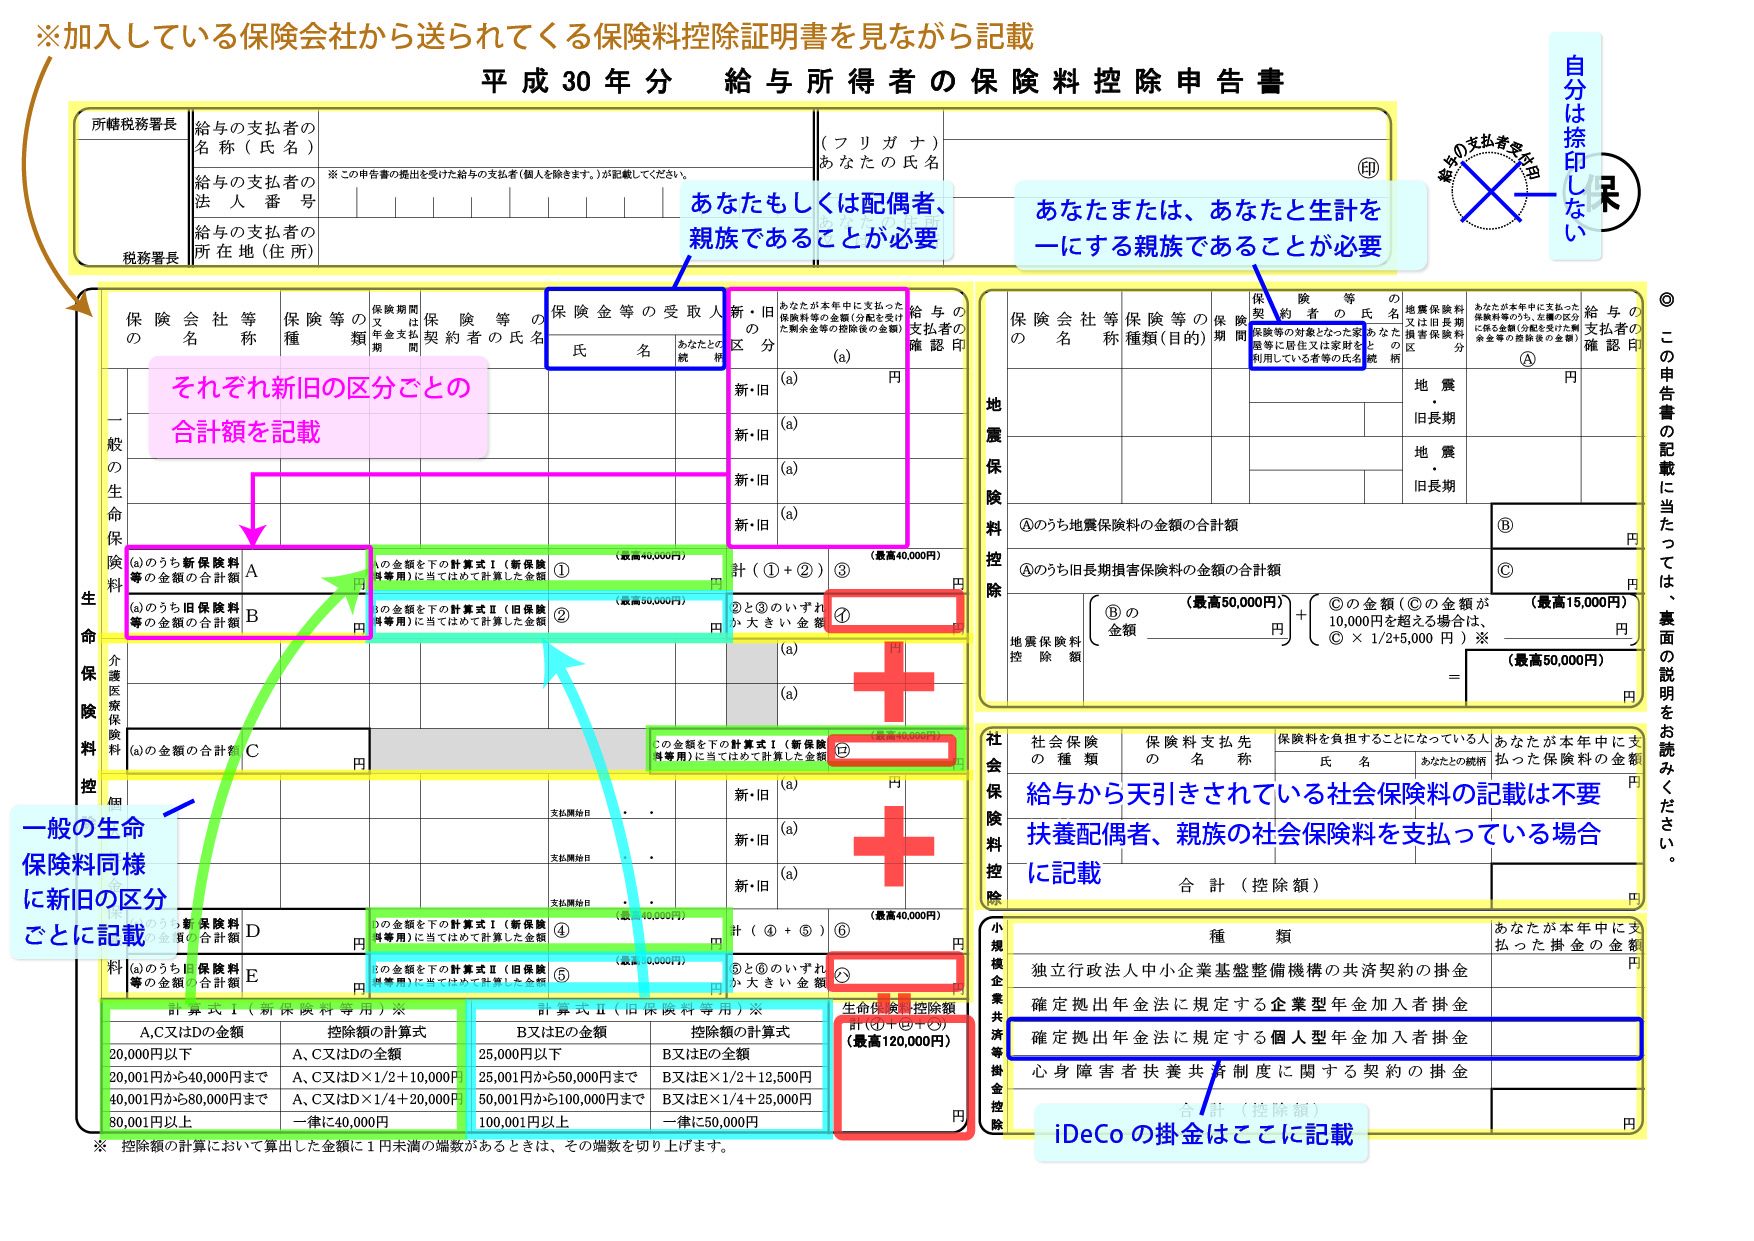1754x1241 pixels.
Task: Click vertical note この申告書の記載に当たっては
Action: pyautogui.click(x=1666, y=578)
